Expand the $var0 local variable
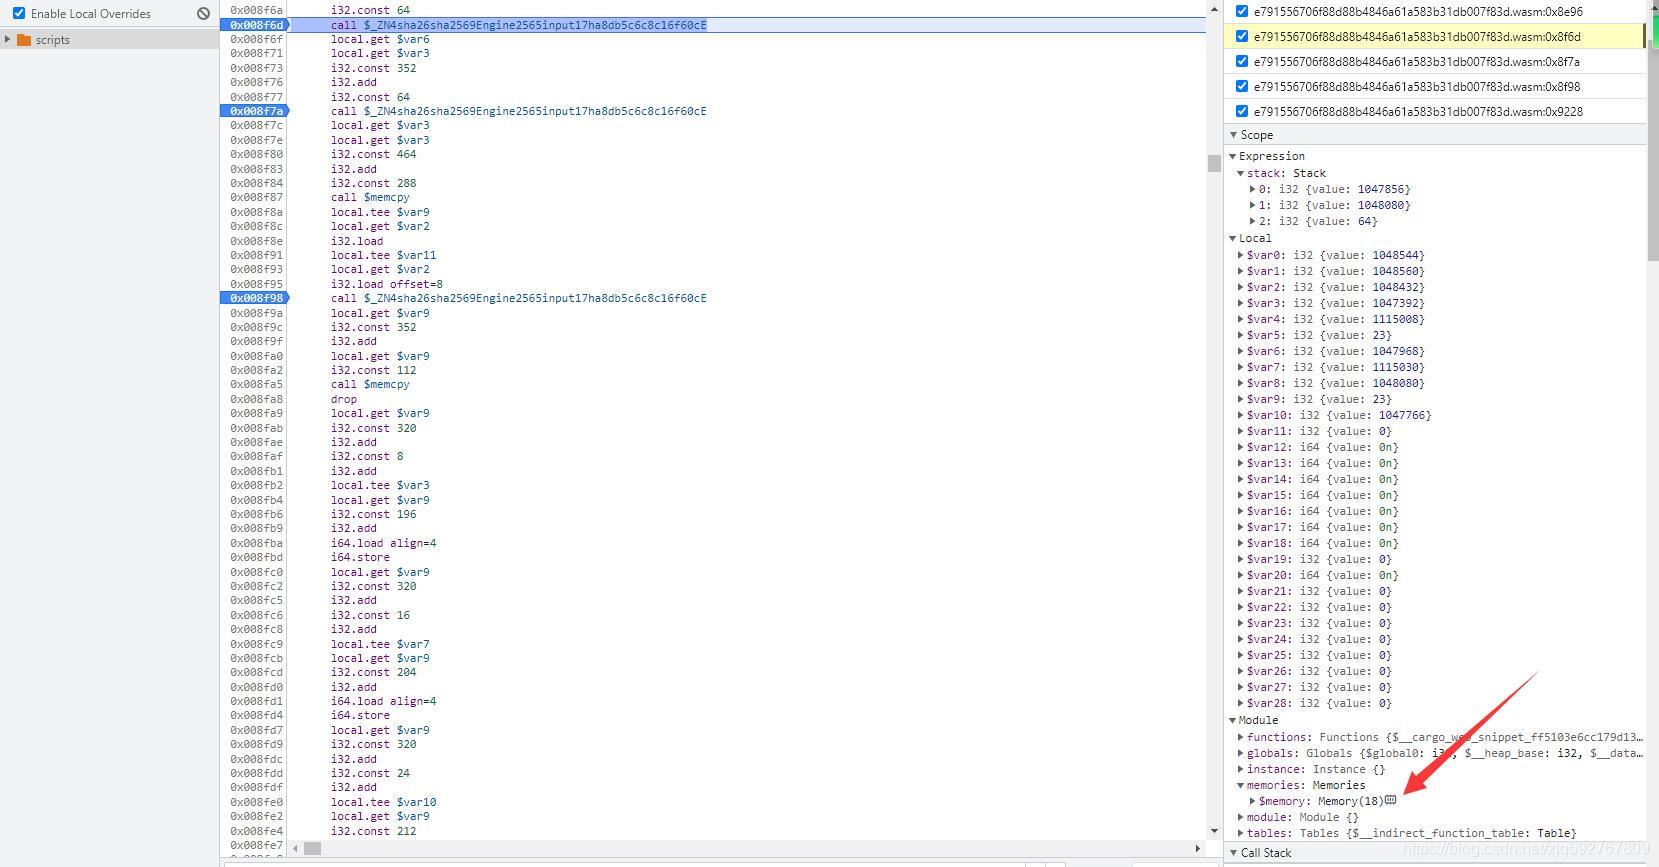This screenshot has width=1659, height=867. [1241, 255]
